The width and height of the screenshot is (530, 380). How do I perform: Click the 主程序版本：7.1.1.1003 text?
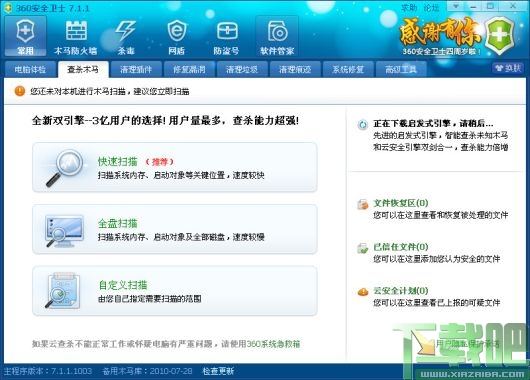[48, 371]
